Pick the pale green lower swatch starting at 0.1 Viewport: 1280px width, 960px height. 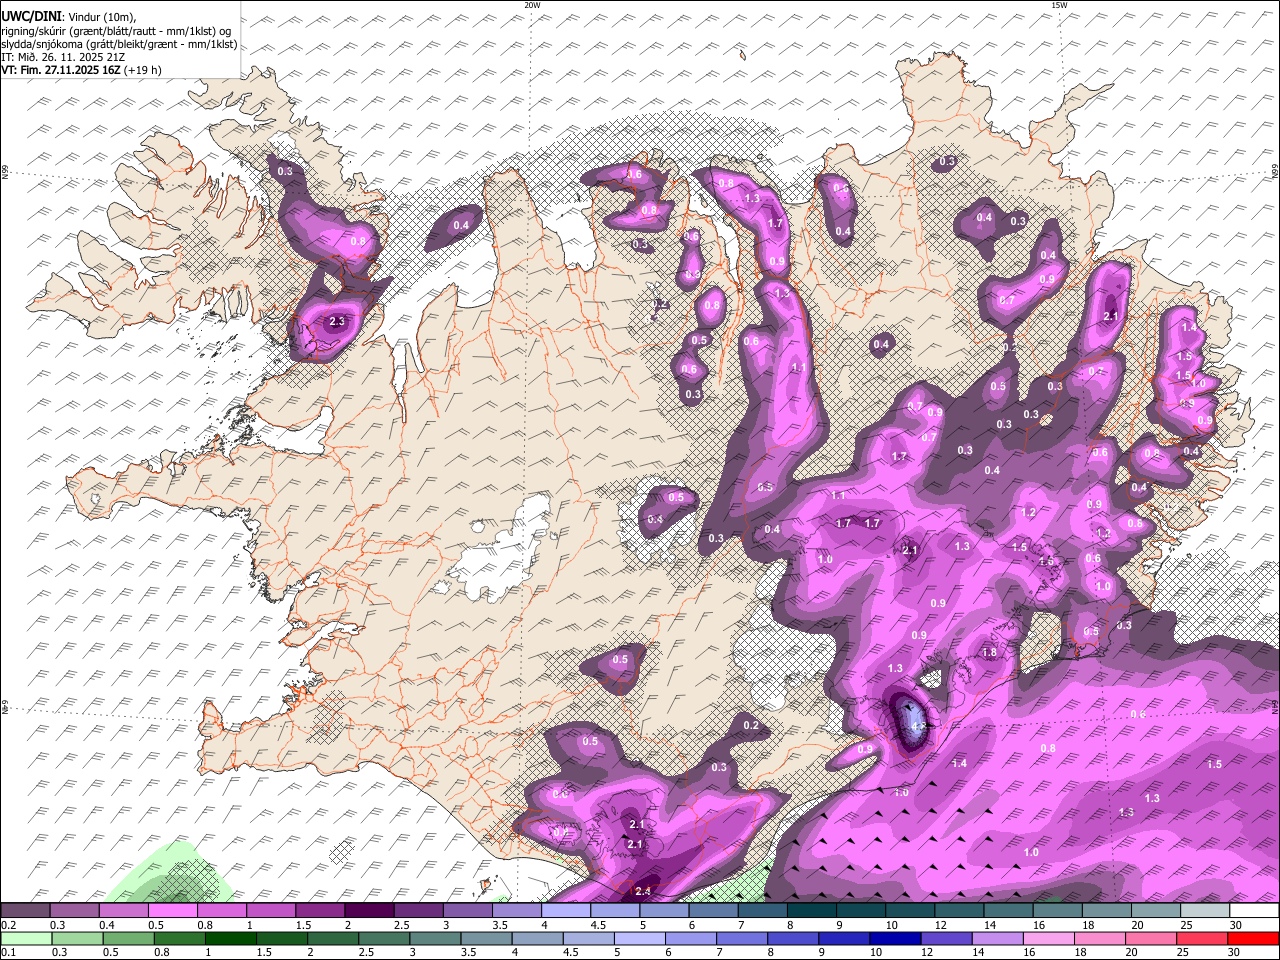[x=26, y=939]
